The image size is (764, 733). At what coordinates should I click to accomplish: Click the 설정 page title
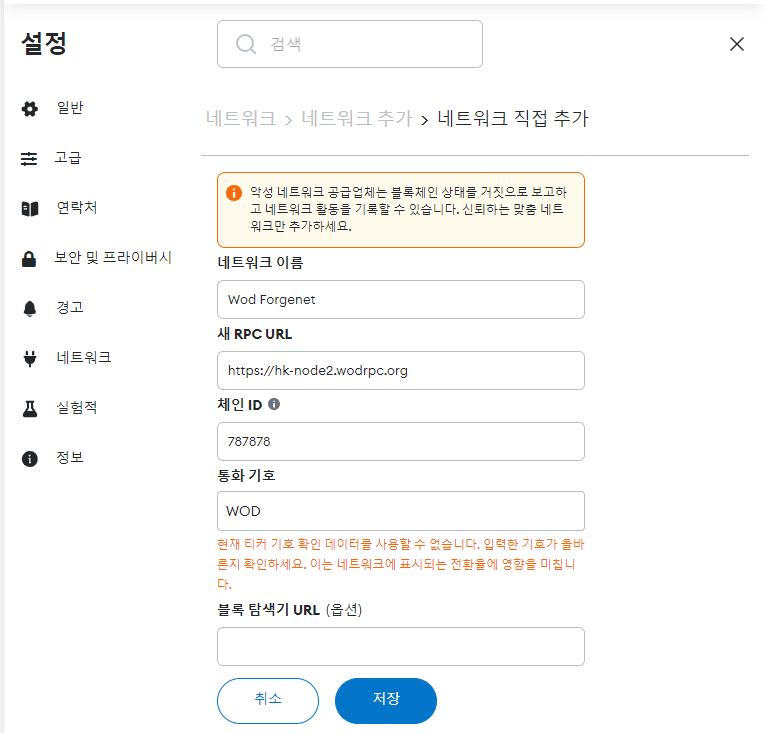point(44,44)
